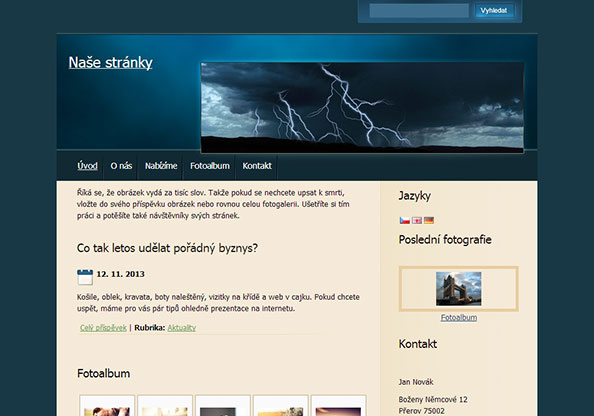
Task: Select the Czech flag language icon
Action: click(x=405, y=220)
